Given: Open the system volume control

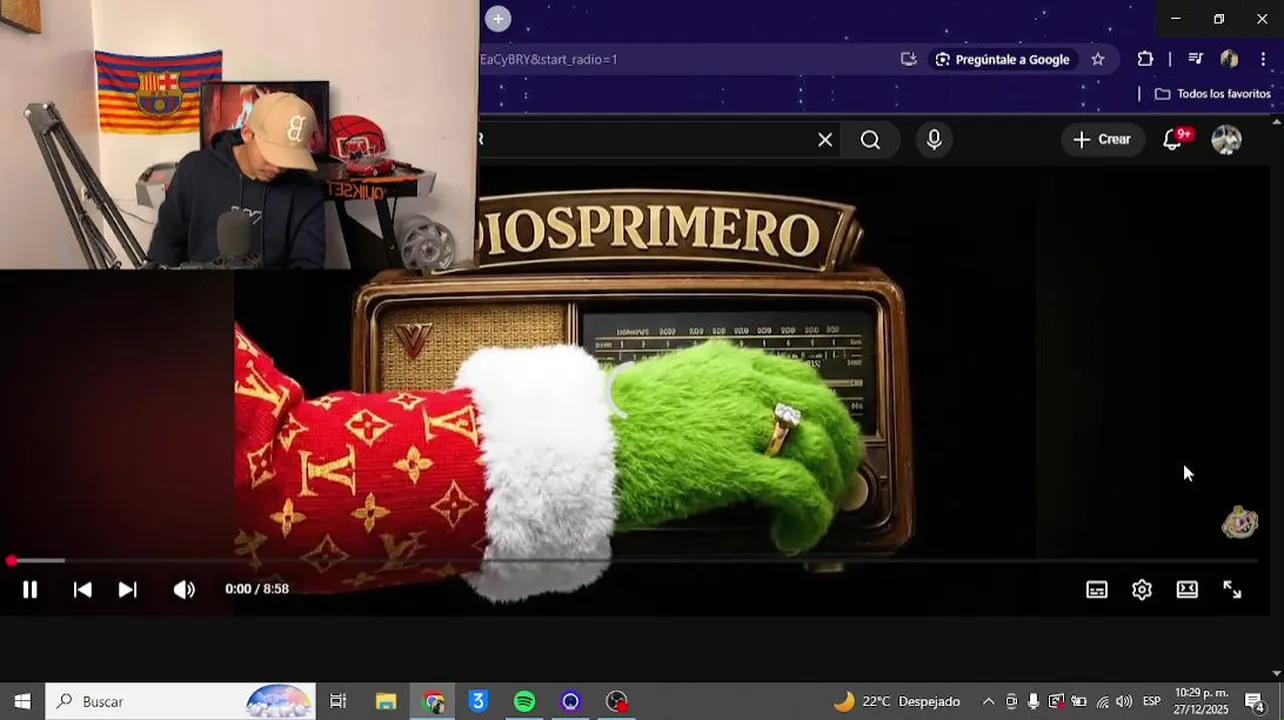Looking at the screenshot, I should coord(1124,701).
